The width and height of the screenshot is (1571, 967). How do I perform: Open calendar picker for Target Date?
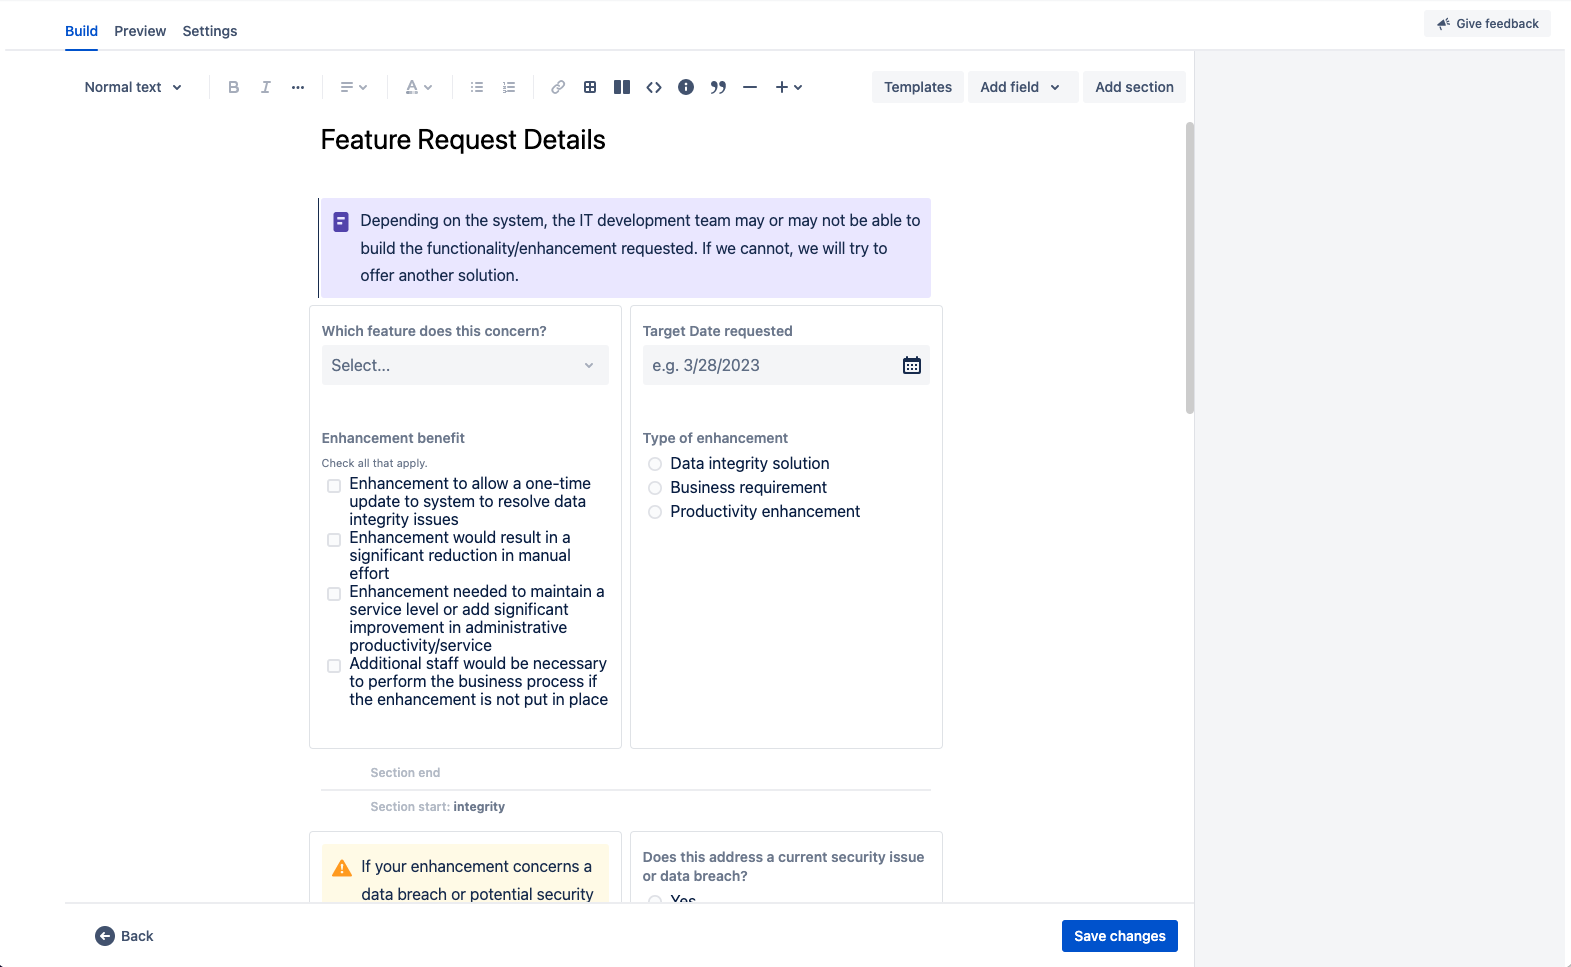point(911,365)
